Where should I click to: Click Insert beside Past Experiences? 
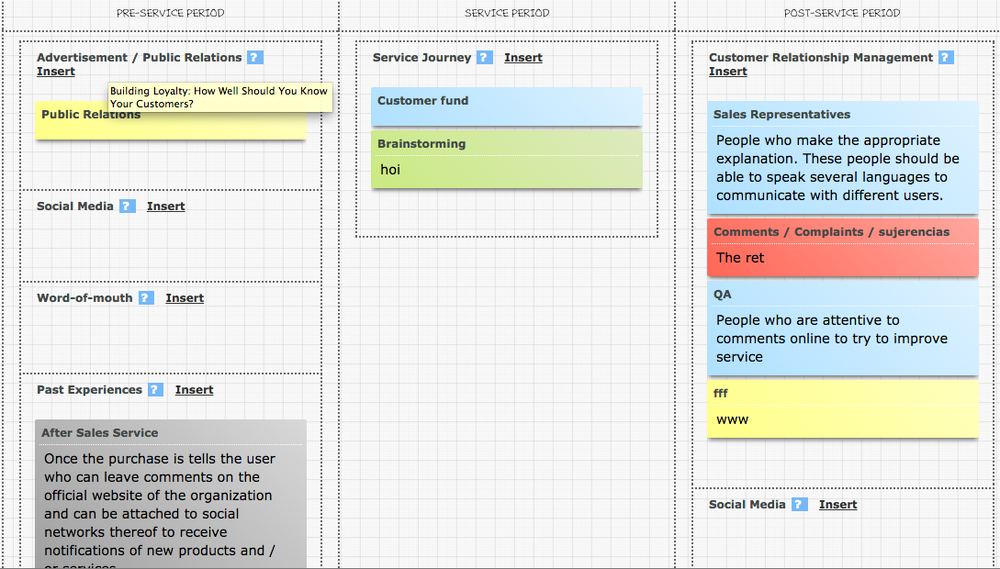[194, 390]
